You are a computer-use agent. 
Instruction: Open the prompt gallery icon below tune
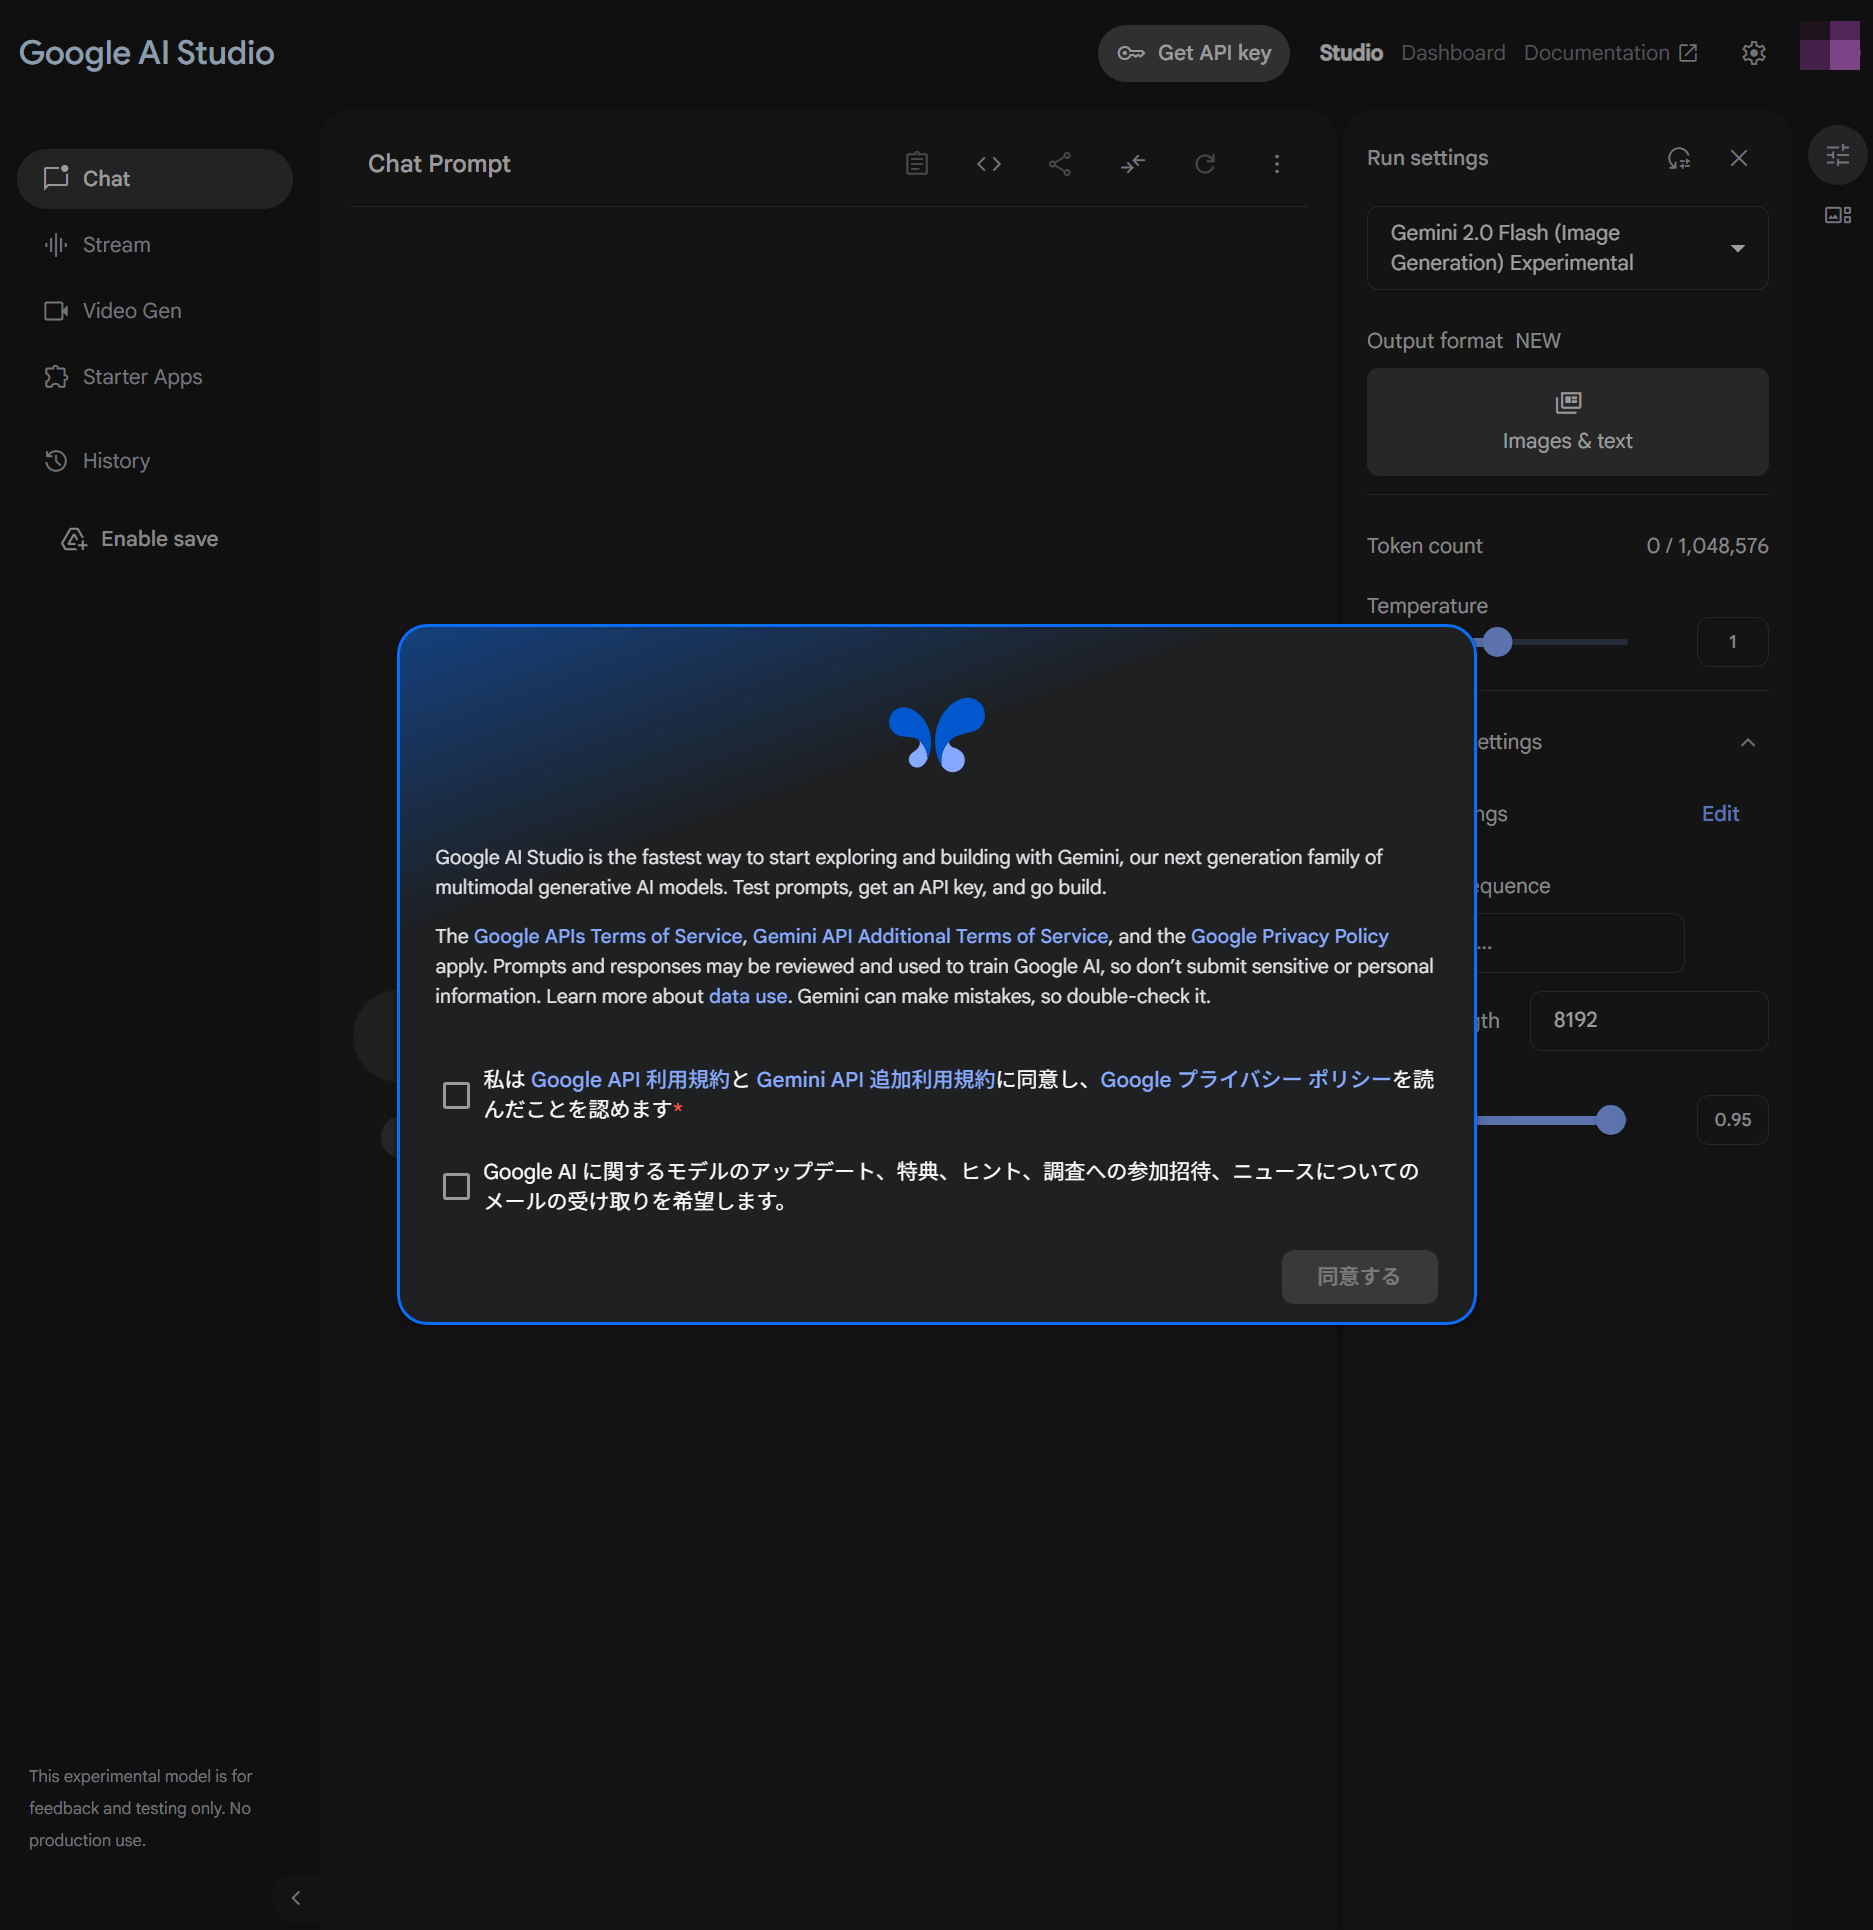pos(1838,215)
